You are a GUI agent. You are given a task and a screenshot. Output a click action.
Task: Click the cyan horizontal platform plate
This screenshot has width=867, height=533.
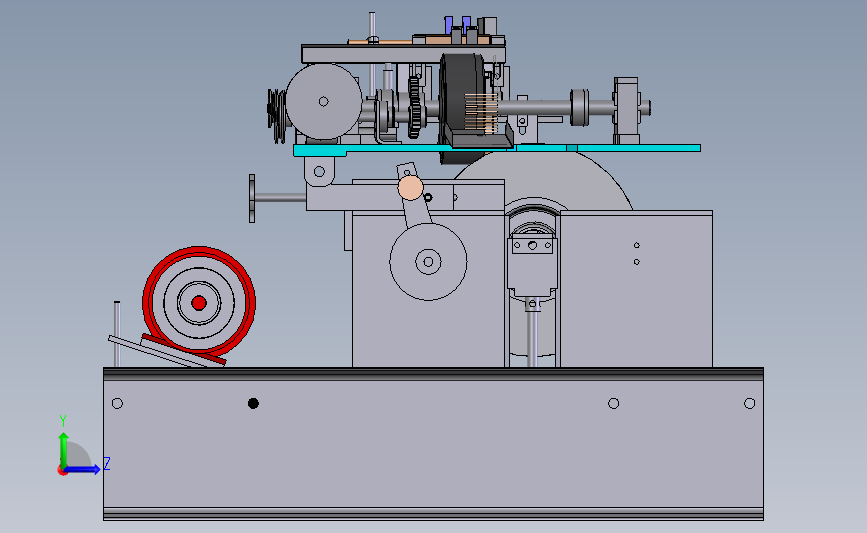497,149
